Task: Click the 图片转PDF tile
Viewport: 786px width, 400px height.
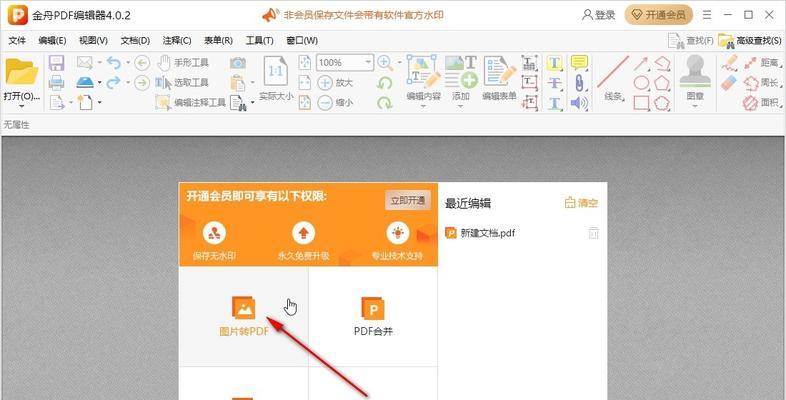Action: pyautogui.click(x=244, y=317)
